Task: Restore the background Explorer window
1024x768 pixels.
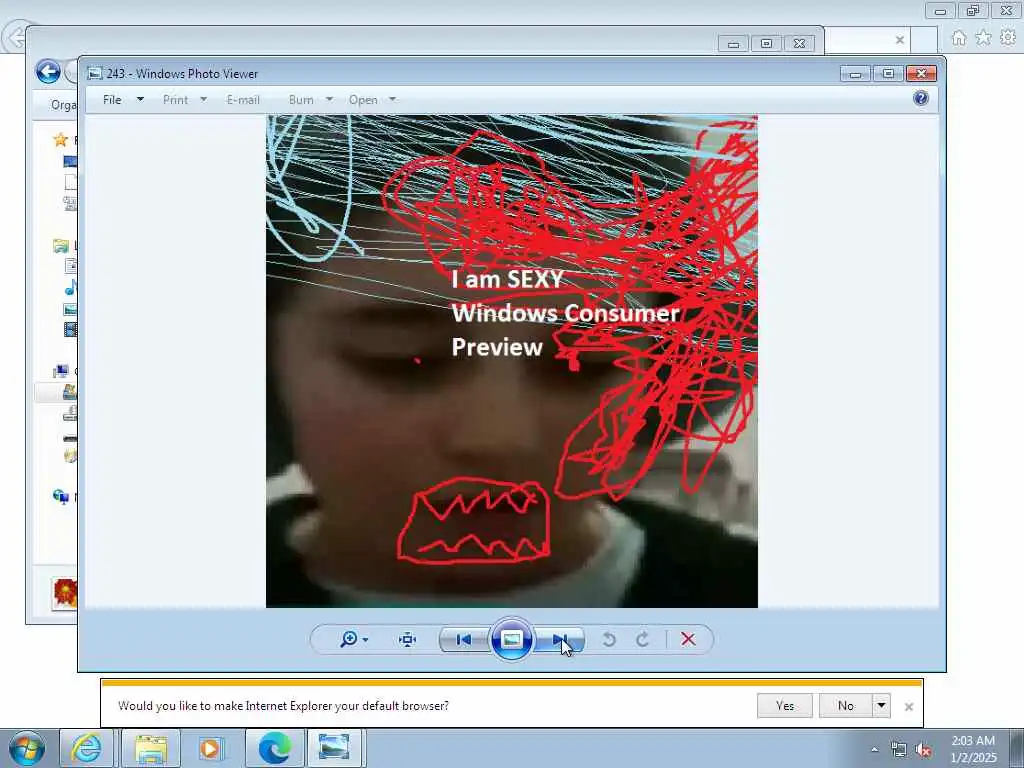Action: [x=766, y=44]
